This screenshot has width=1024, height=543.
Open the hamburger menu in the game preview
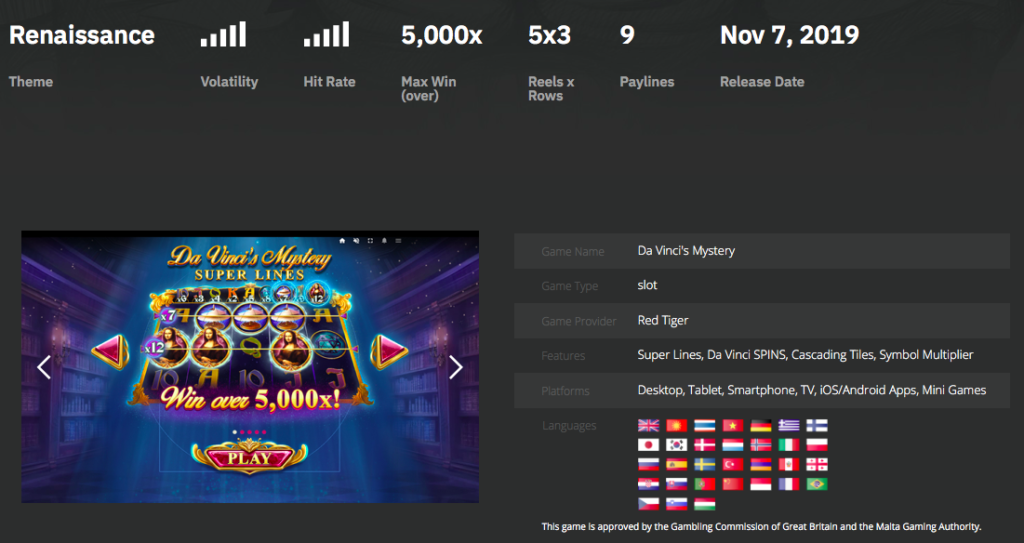(x=398, y=240)
